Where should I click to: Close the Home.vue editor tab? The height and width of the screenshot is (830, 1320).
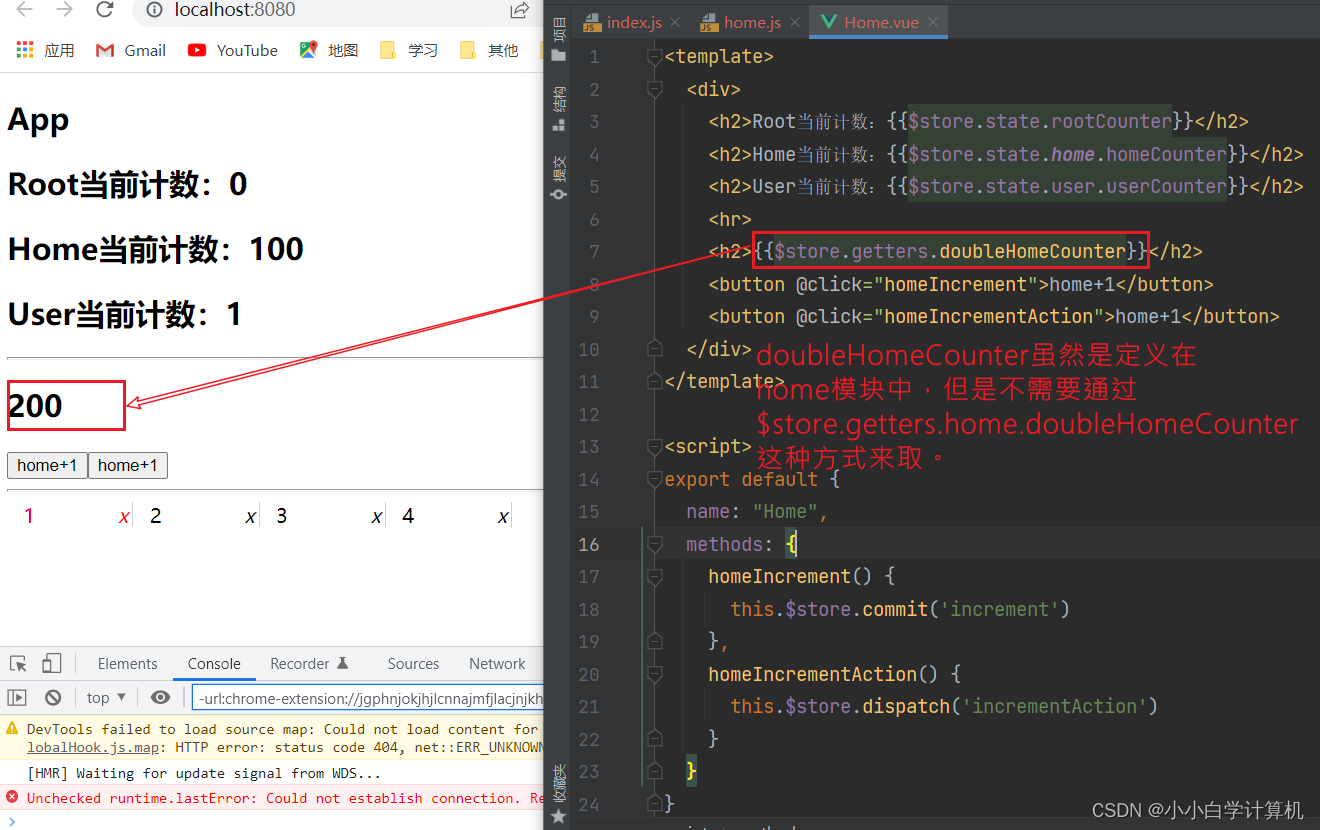pos(933,22)
